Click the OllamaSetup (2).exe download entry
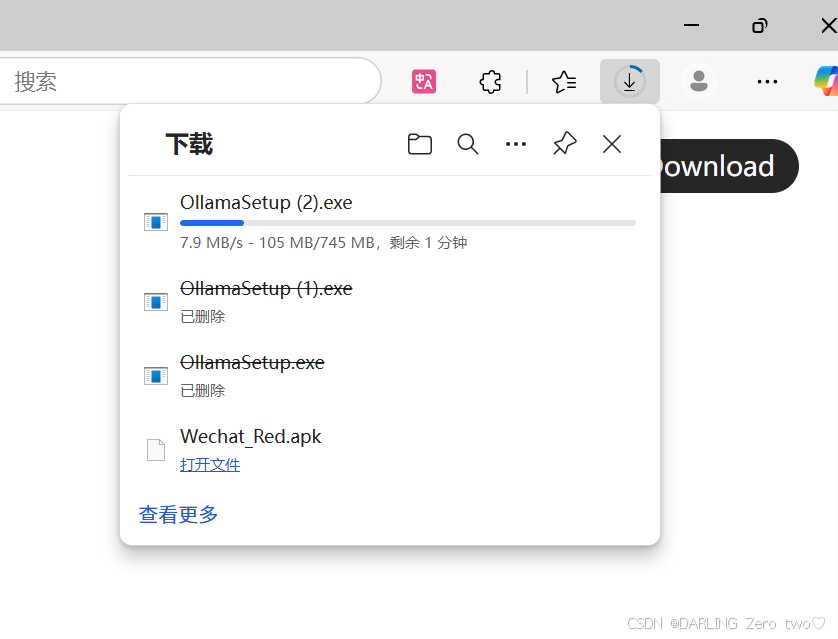This screenshot has height=639, width=838. click(266, 203)
